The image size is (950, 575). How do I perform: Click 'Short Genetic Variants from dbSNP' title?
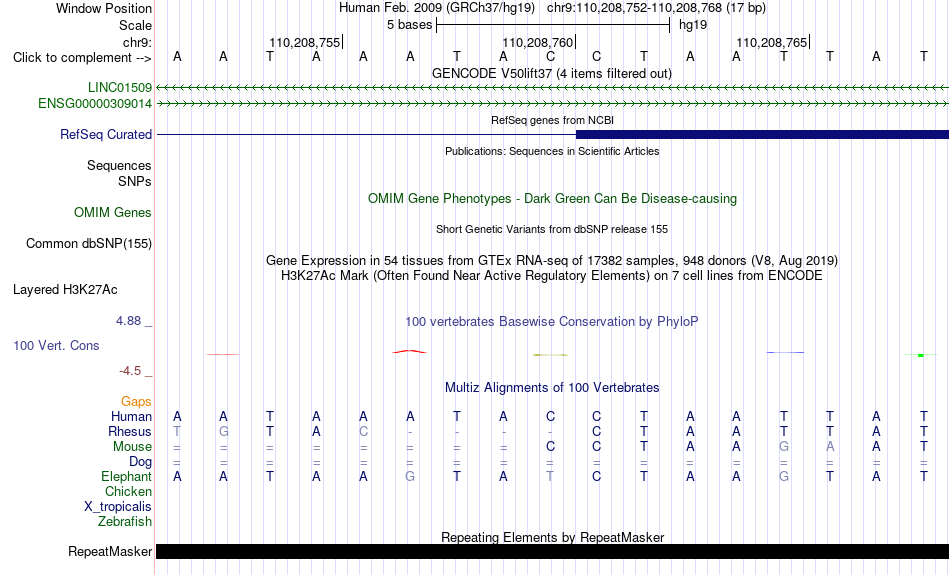tap(552, 230)
